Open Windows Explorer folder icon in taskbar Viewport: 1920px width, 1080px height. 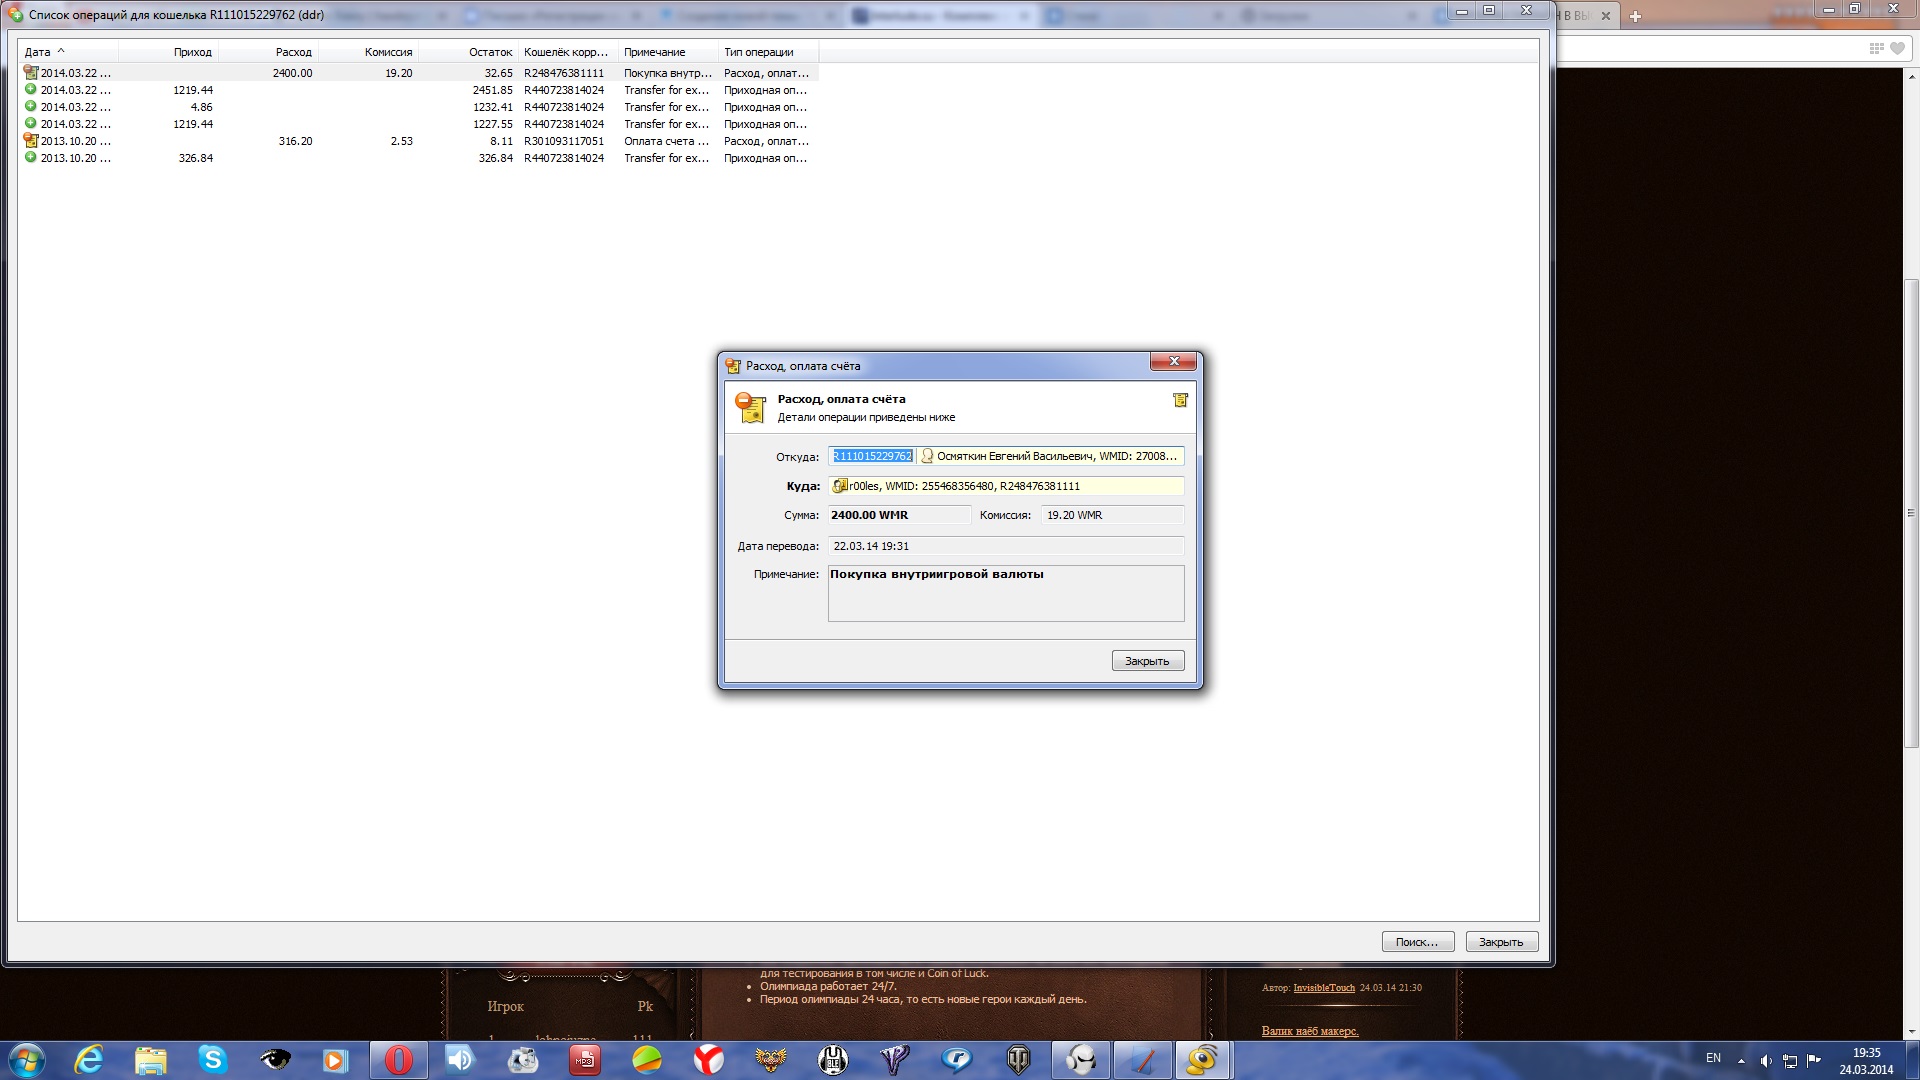pos(151,1060)
